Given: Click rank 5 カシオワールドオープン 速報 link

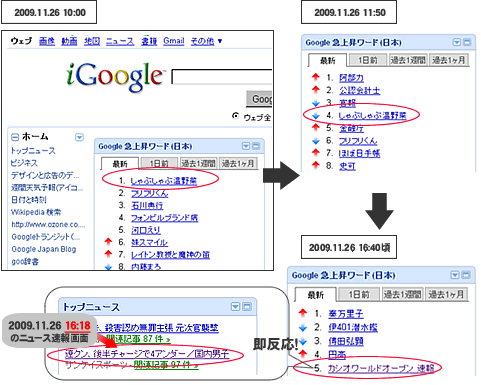Looking at the screenshot, I should point(381,368).
